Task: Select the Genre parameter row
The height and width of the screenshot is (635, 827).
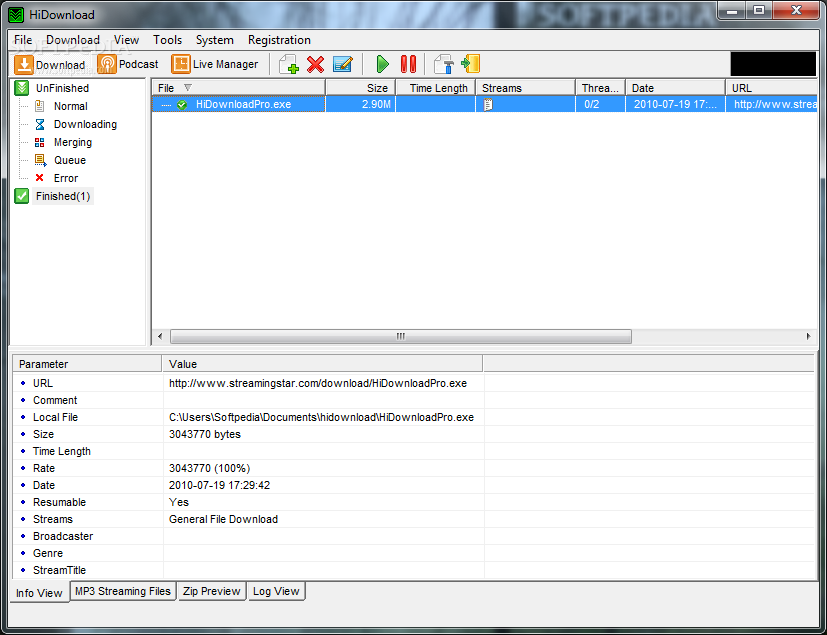Action: [414, 553]
